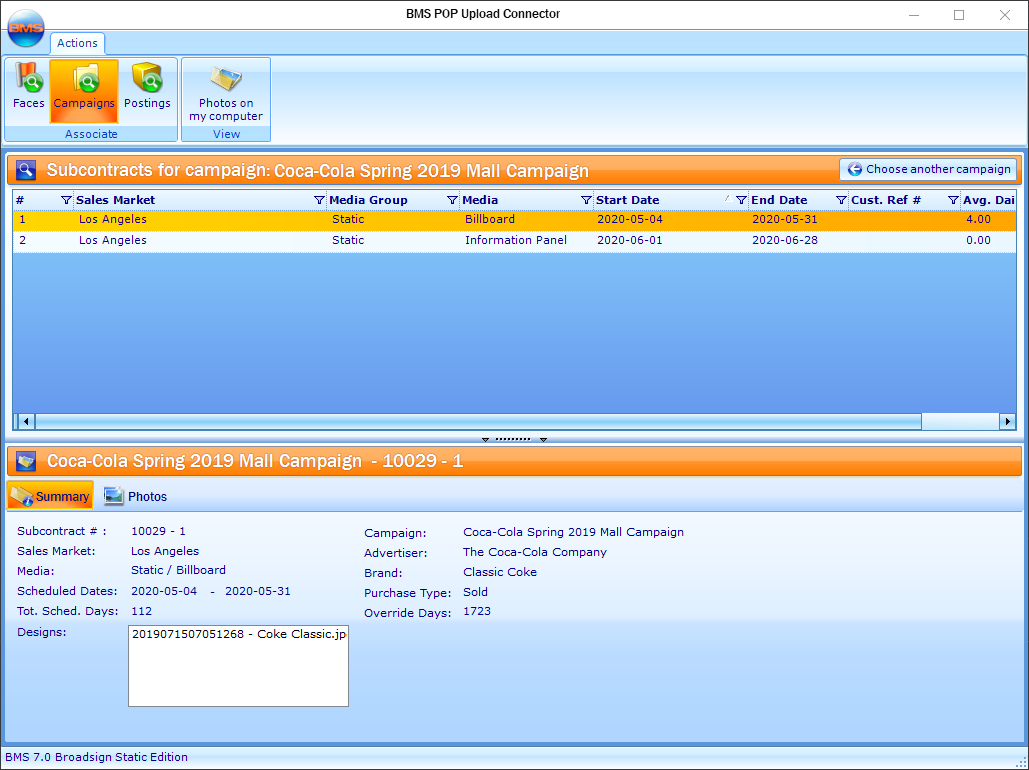This screenshot has height=770, width=1029.
Task: Open filter for End Date column
Action: point(841,200)
